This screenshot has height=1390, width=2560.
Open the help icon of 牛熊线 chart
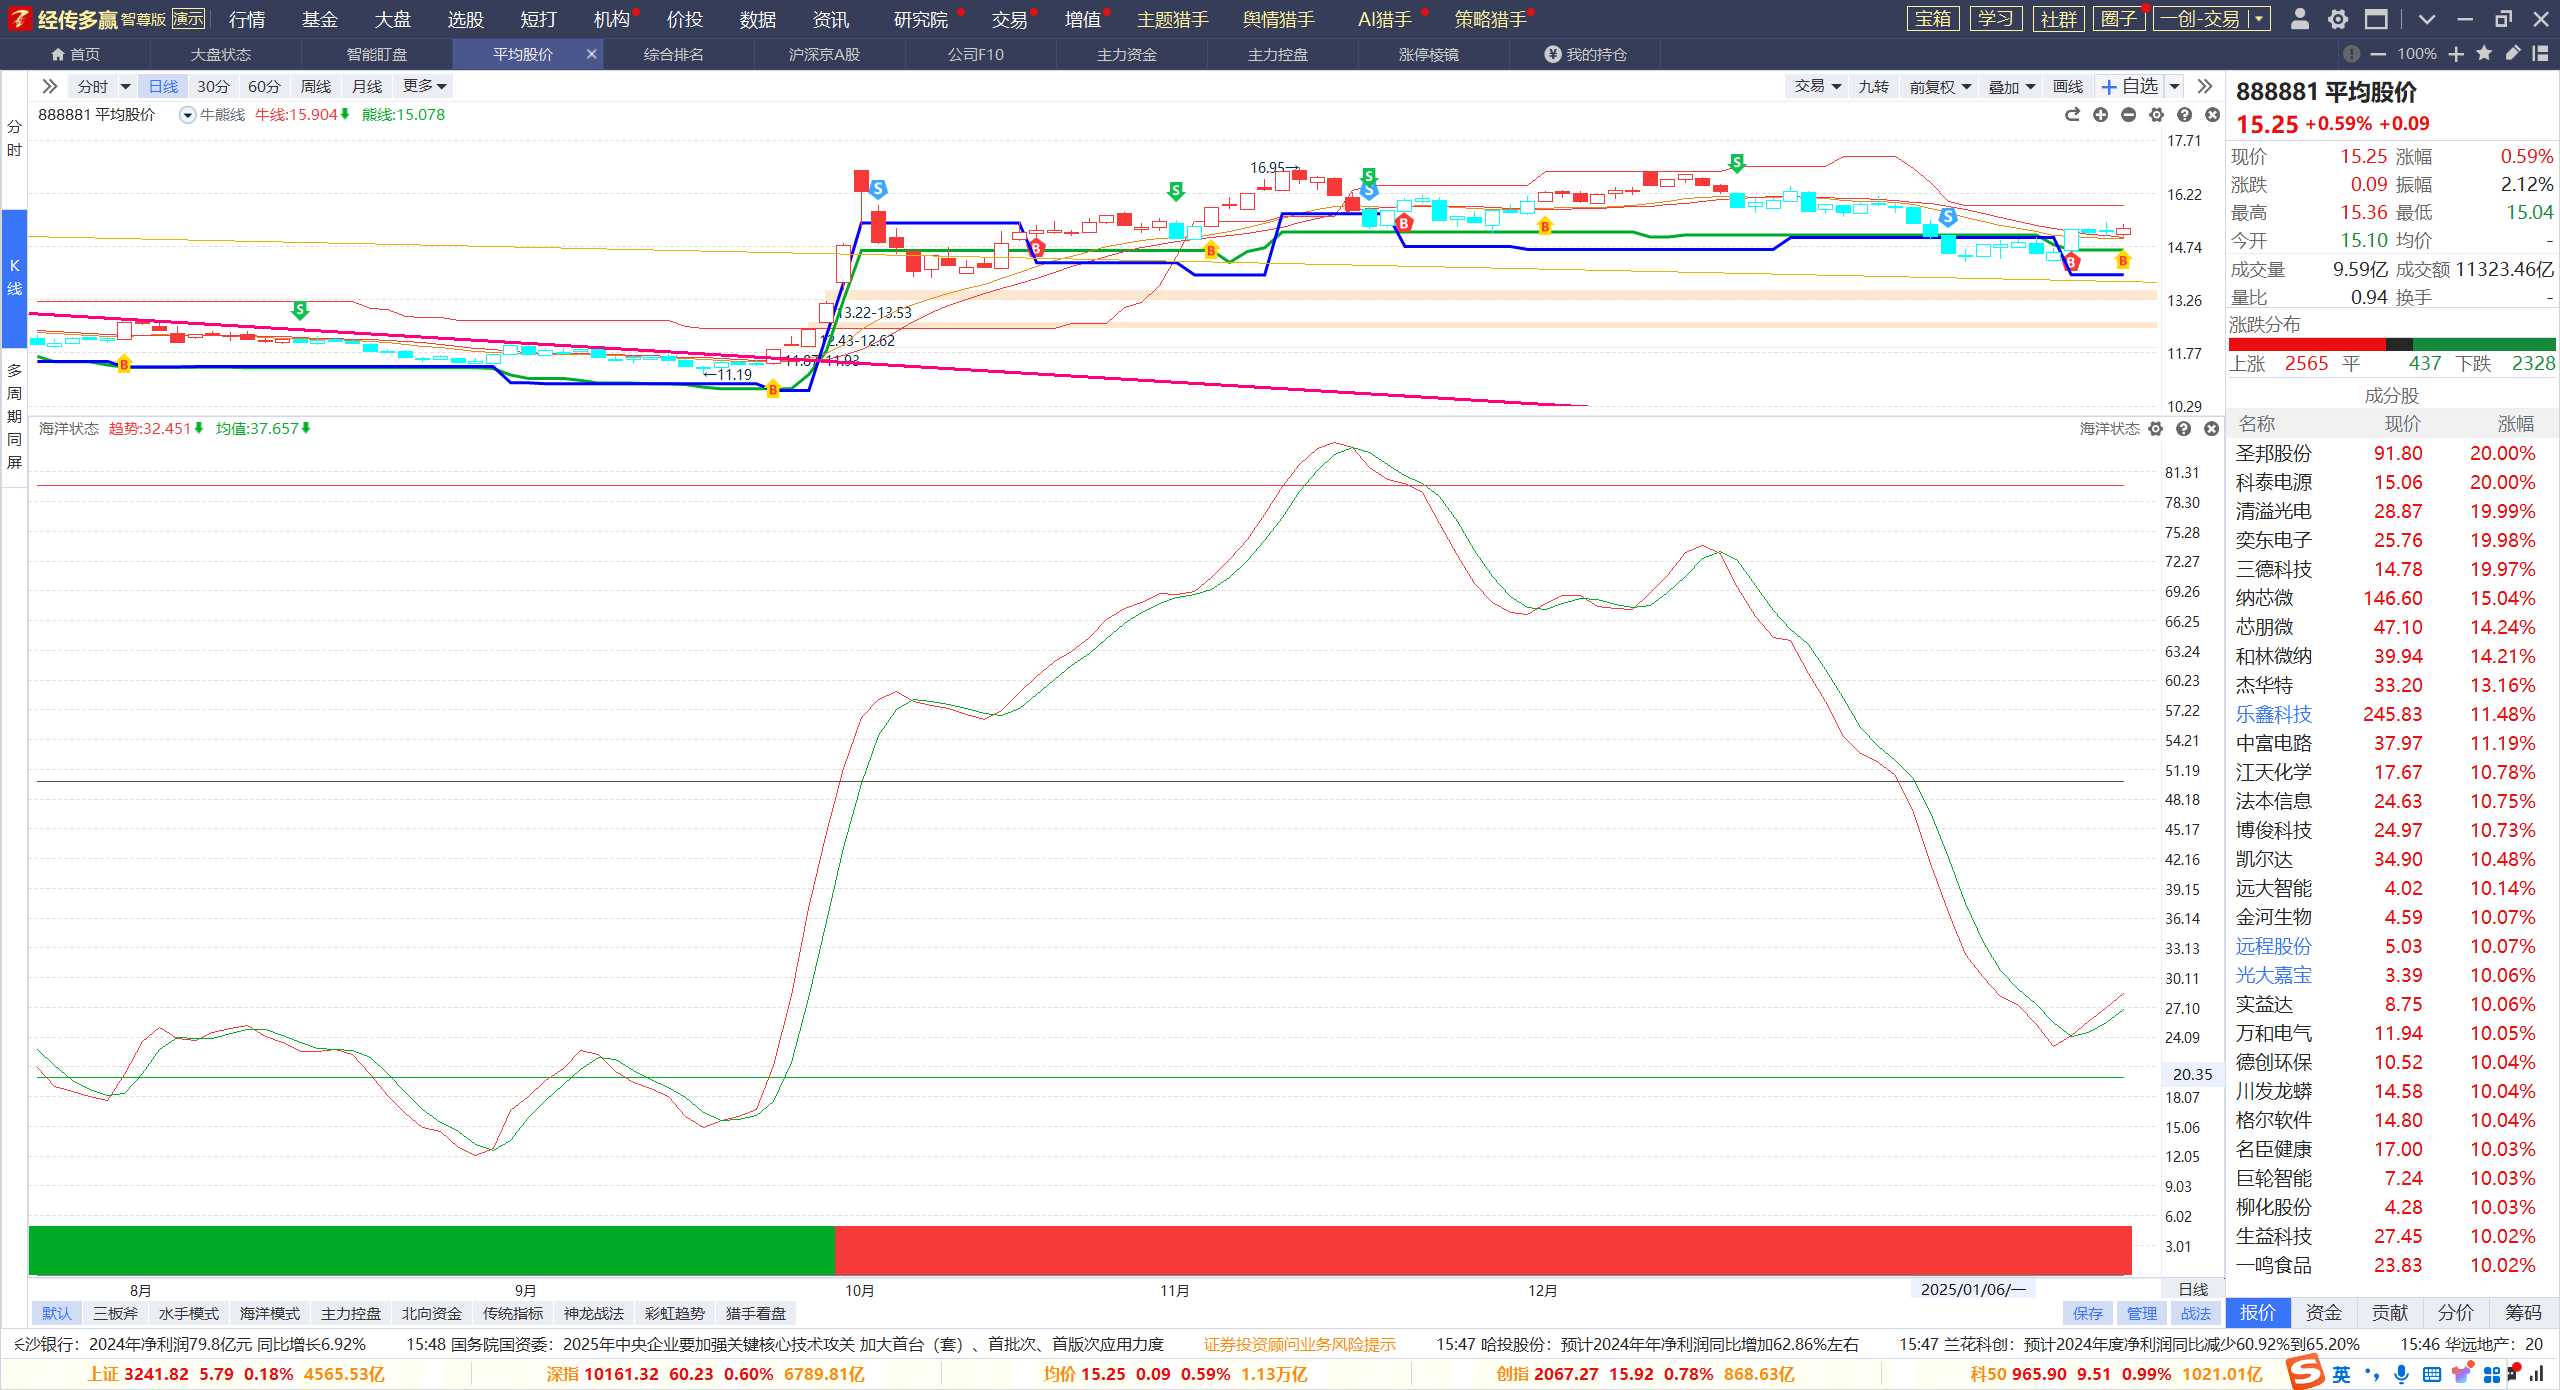tap(2184, 115)
